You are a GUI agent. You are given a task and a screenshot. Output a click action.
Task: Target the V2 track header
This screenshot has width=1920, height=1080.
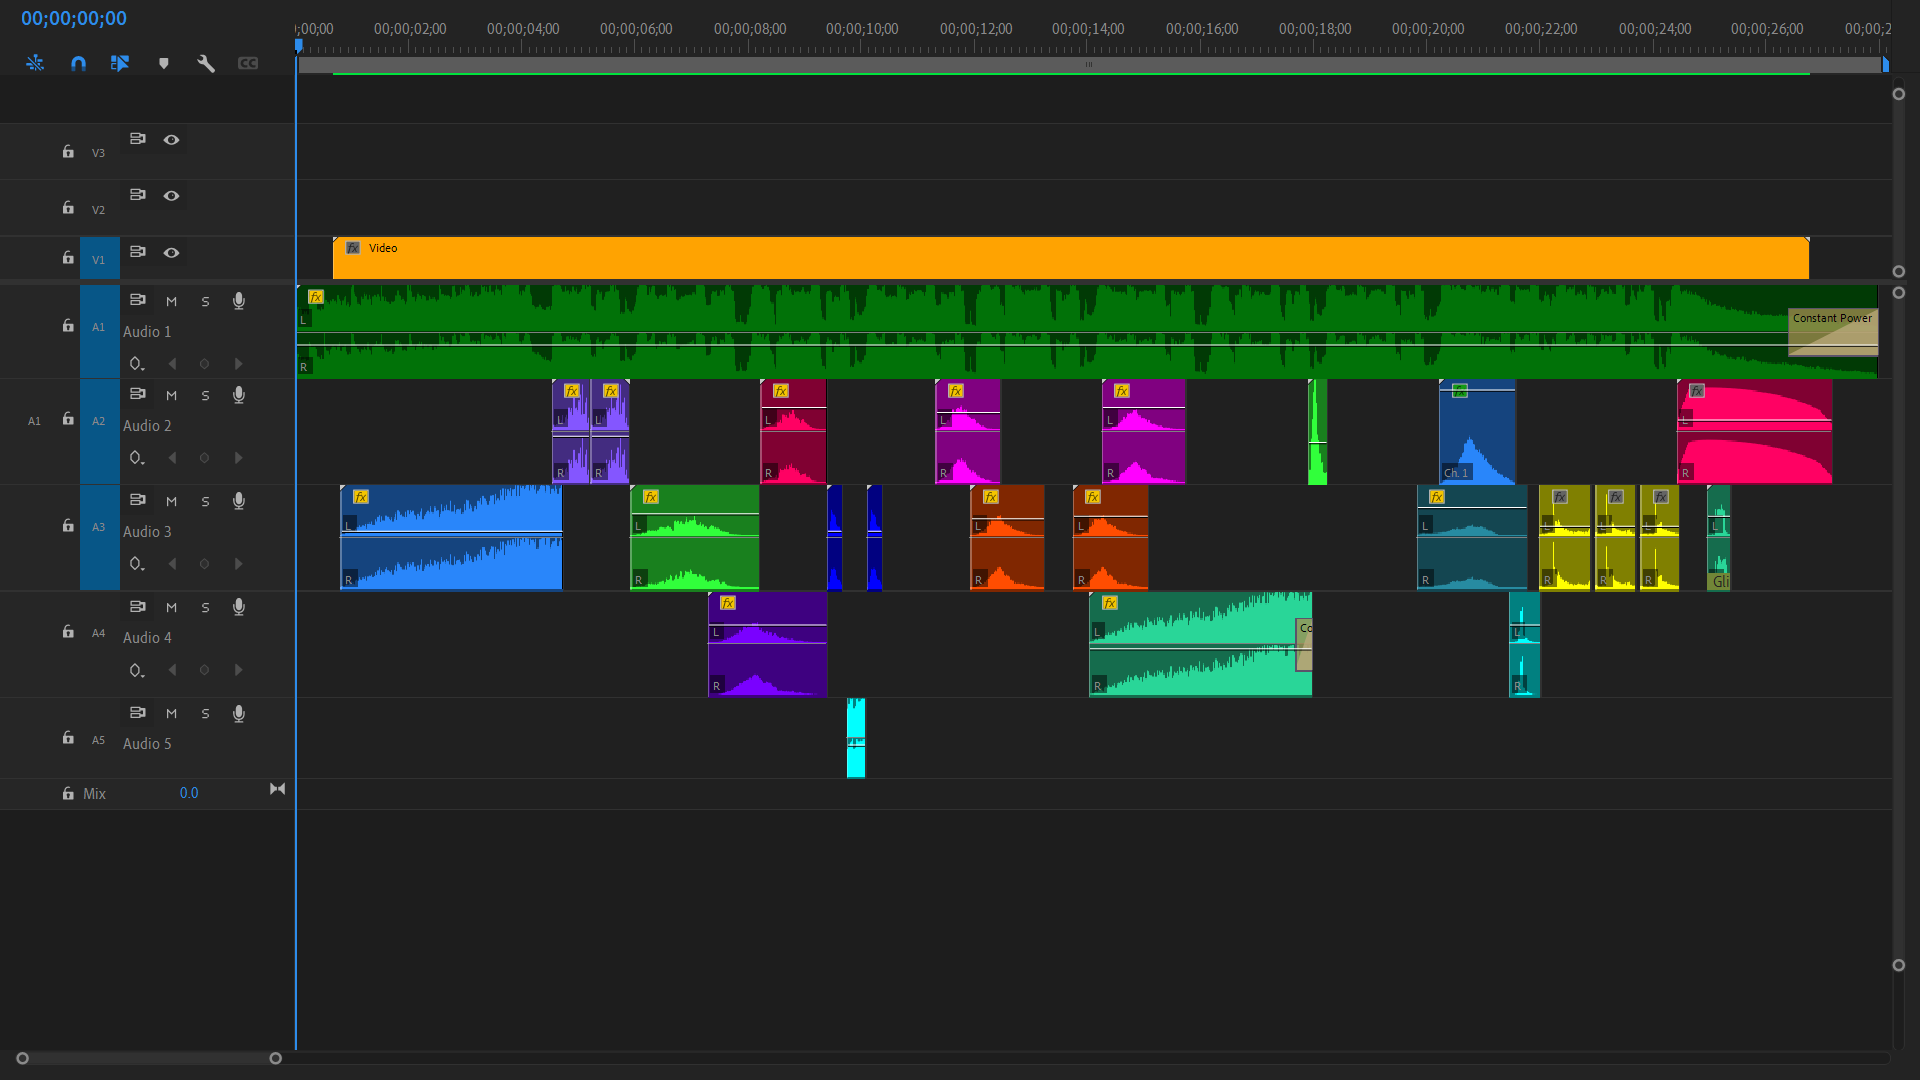[x=98, y=210]
